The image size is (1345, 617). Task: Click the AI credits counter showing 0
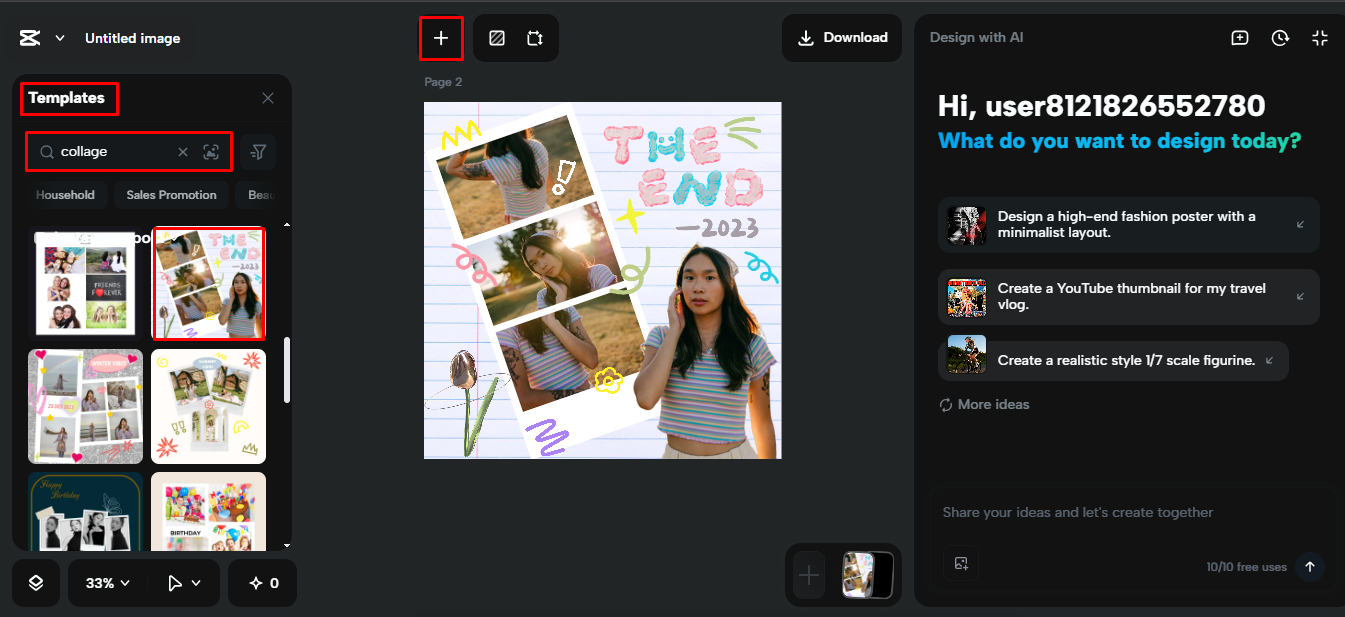[x=262, y=583]
